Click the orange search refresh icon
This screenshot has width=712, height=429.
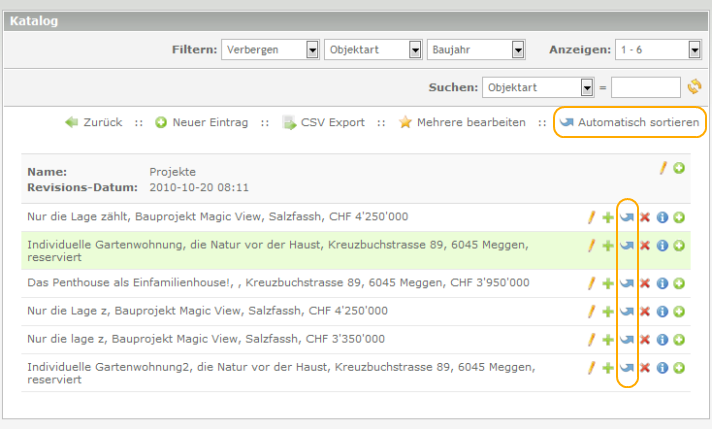[694, 87]
